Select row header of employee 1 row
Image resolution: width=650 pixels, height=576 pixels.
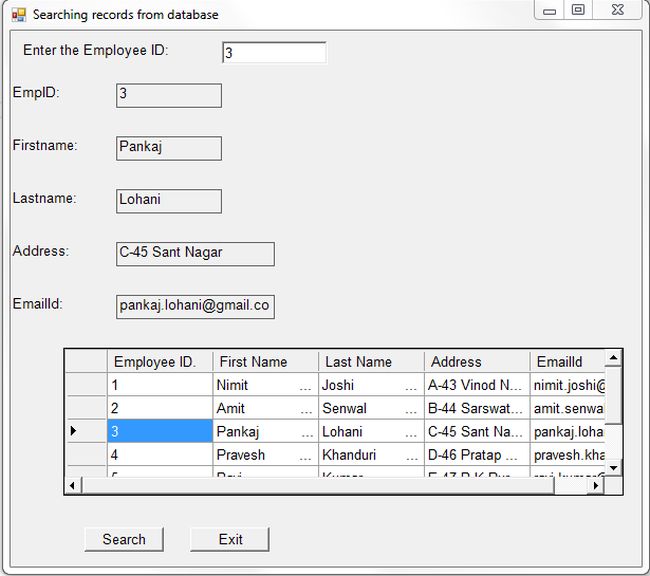click(x=87, y=384)
